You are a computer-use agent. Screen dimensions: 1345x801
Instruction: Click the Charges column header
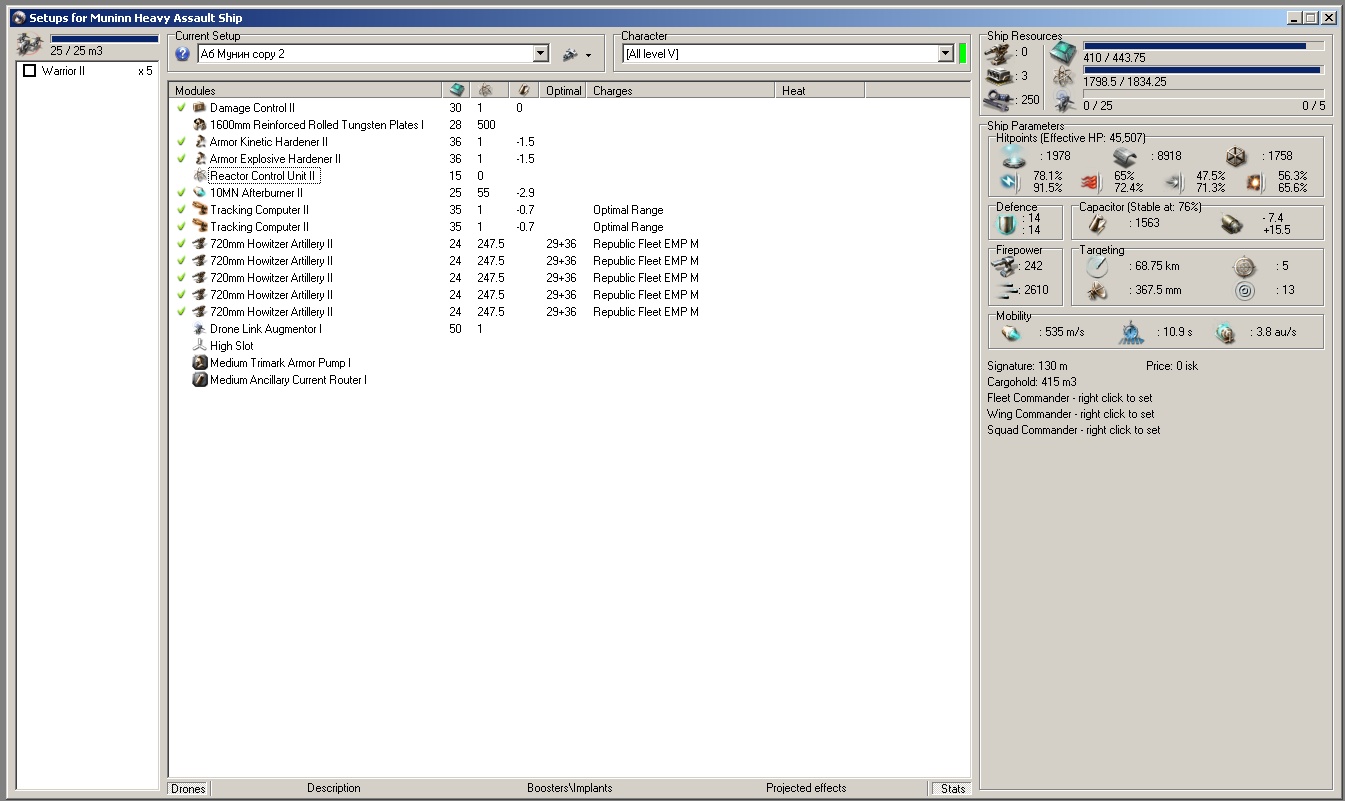click(682, 91)
